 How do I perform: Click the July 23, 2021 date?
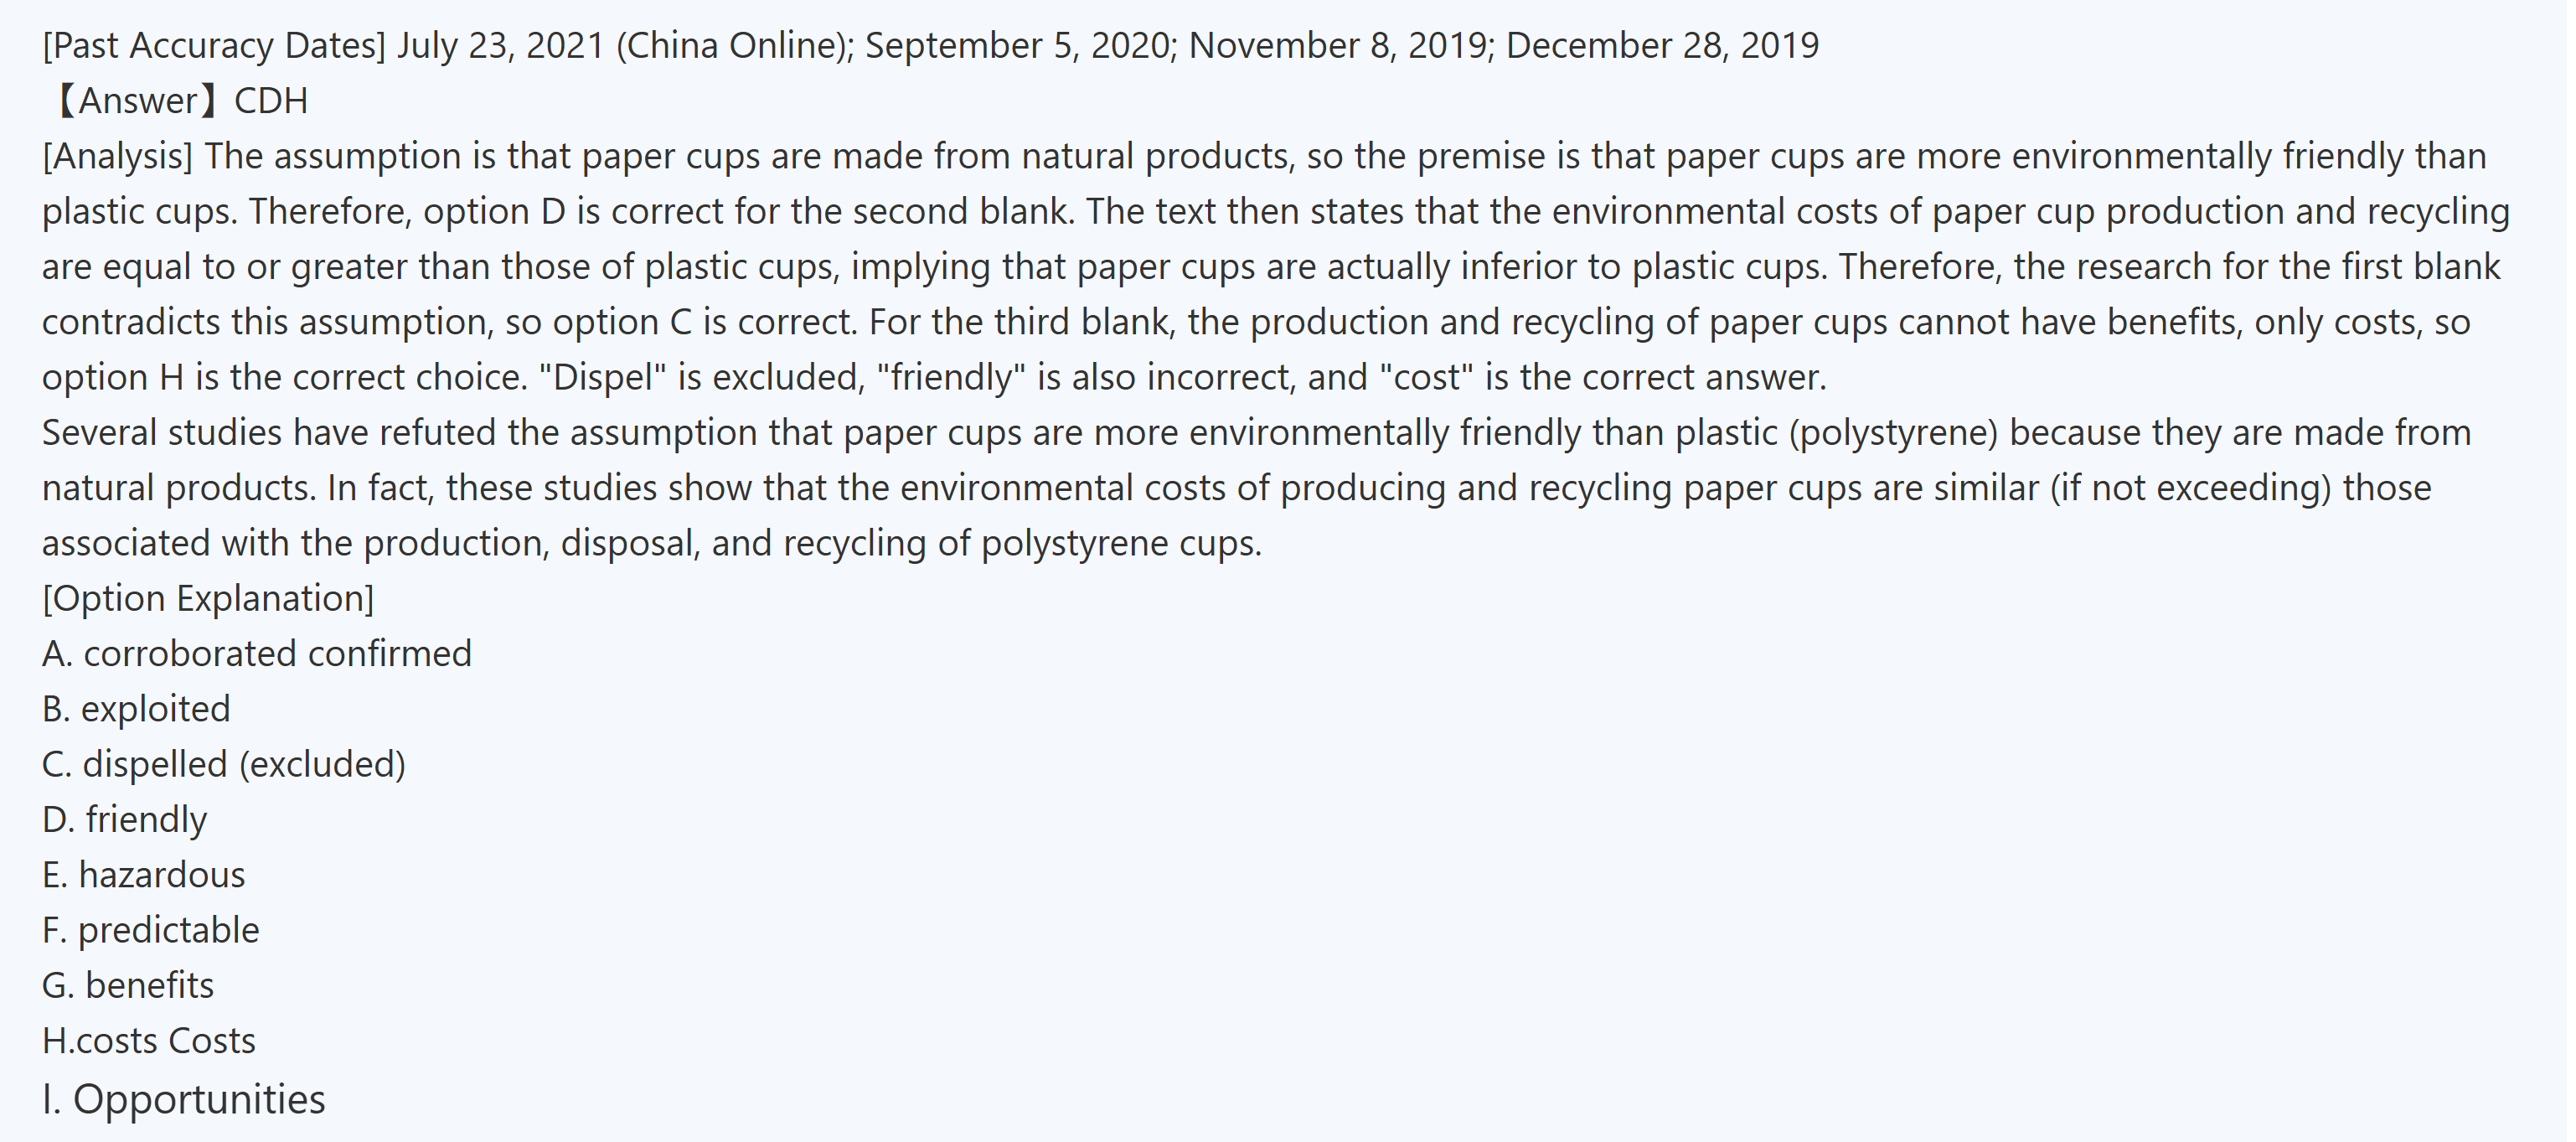(501, 46)
